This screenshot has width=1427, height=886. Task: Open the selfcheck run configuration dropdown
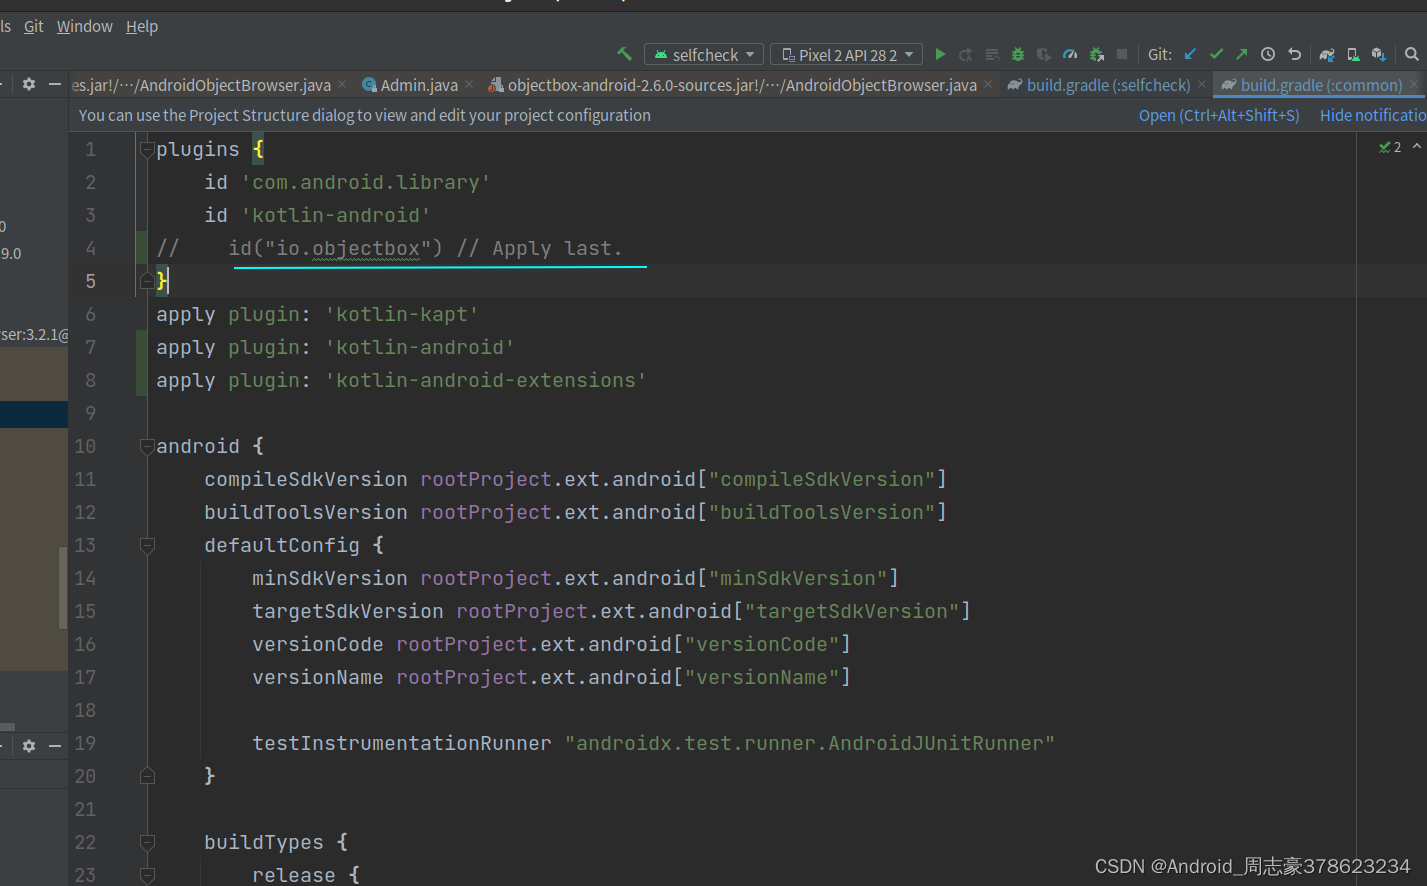pos(704,54)
